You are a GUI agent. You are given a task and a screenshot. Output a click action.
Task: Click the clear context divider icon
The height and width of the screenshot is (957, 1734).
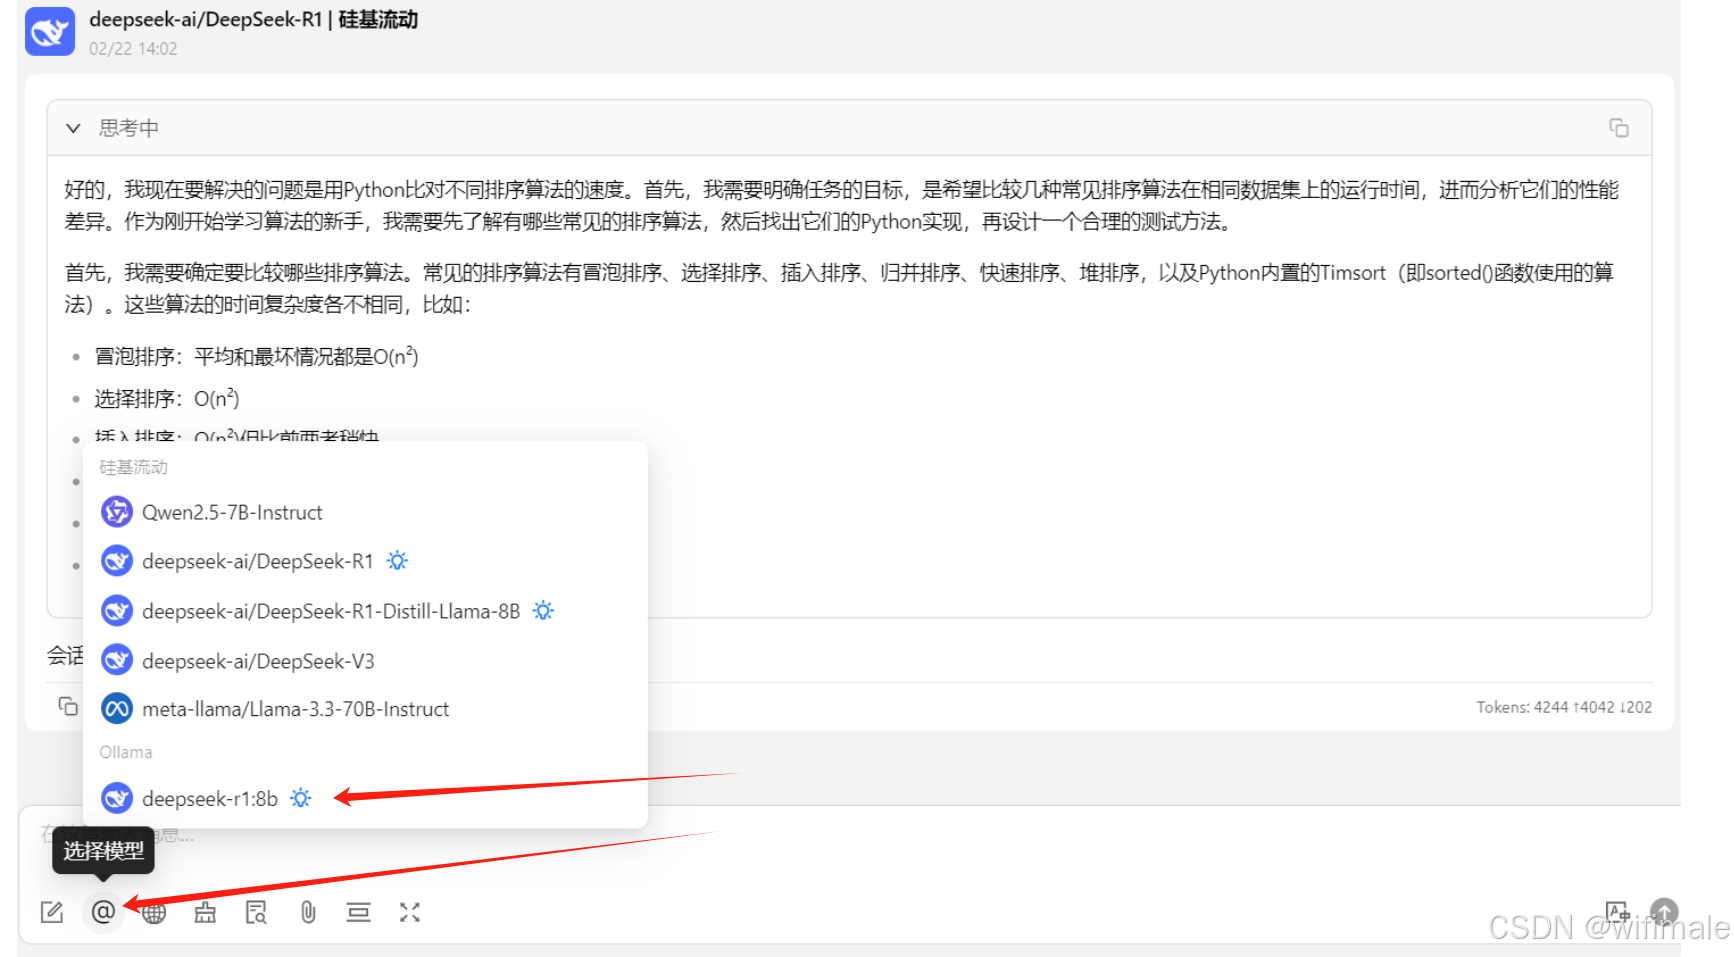tap(358, 912)
